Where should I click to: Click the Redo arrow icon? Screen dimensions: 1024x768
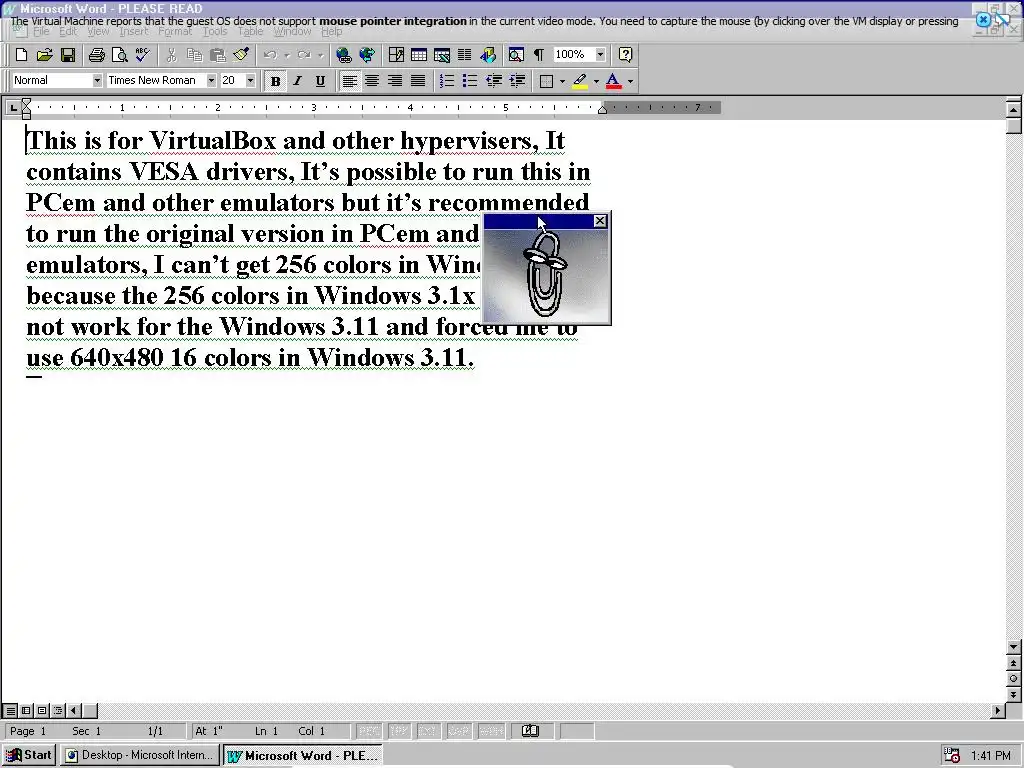[304, 55]
